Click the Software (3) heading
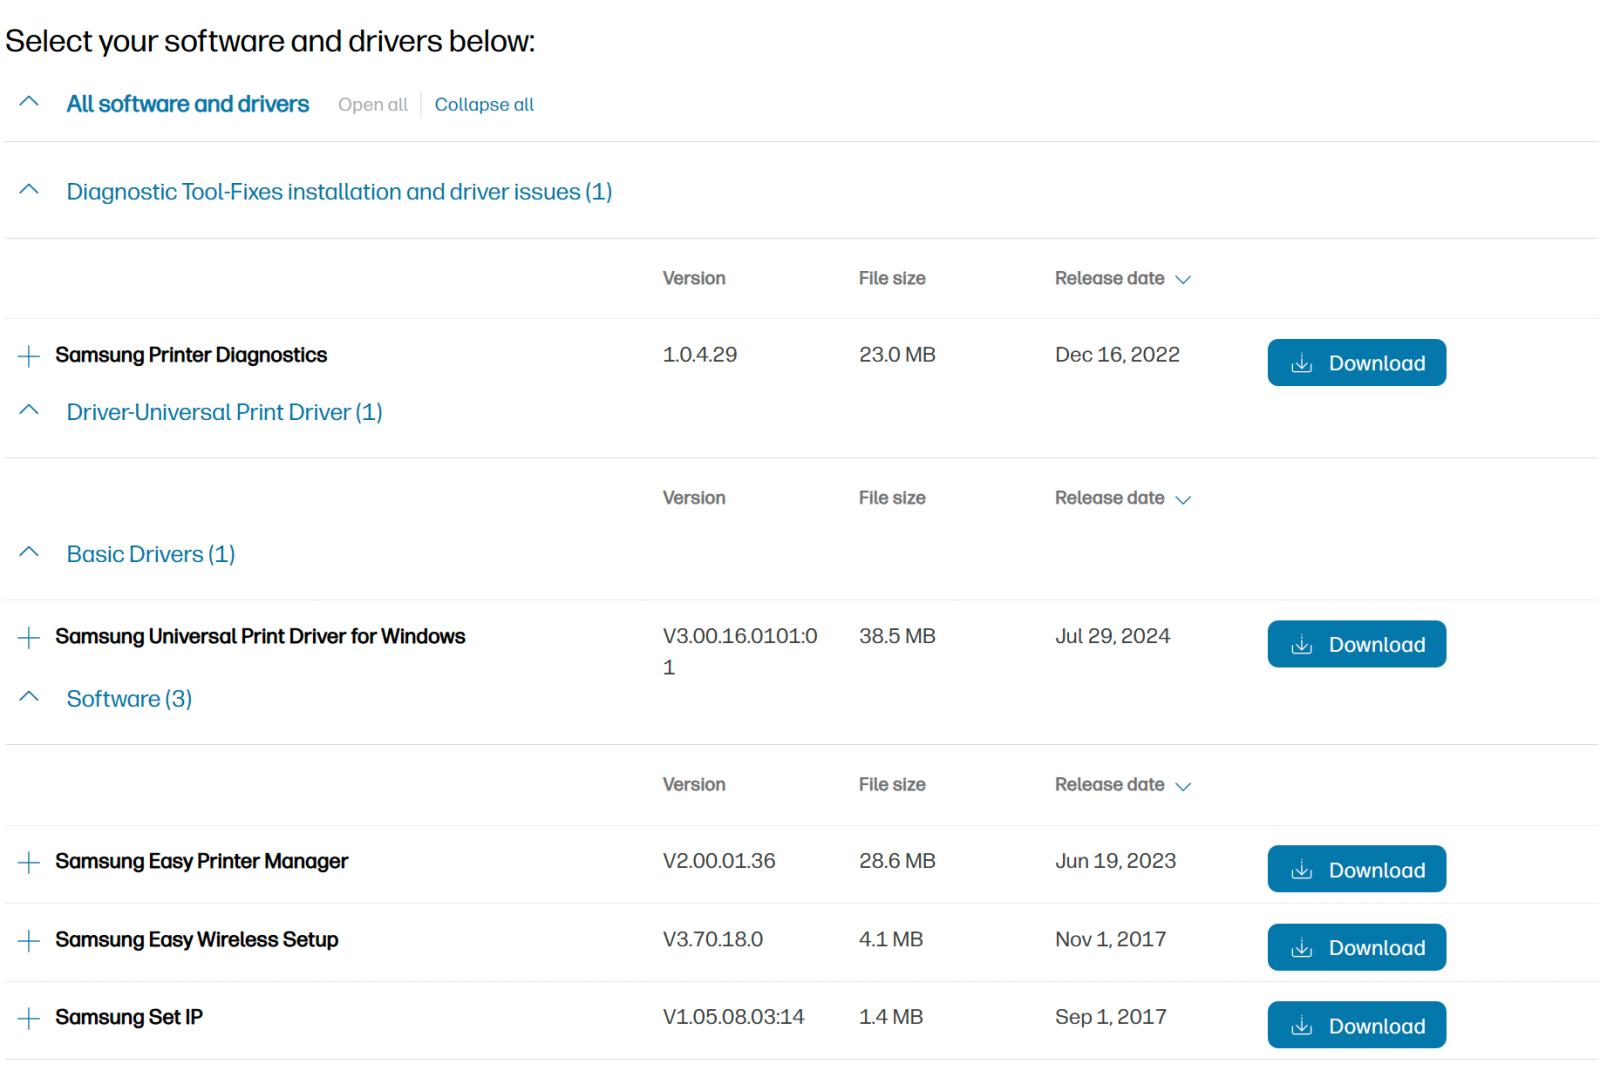The width and height of the screenshot is (1600, 1084). [129, 699]
